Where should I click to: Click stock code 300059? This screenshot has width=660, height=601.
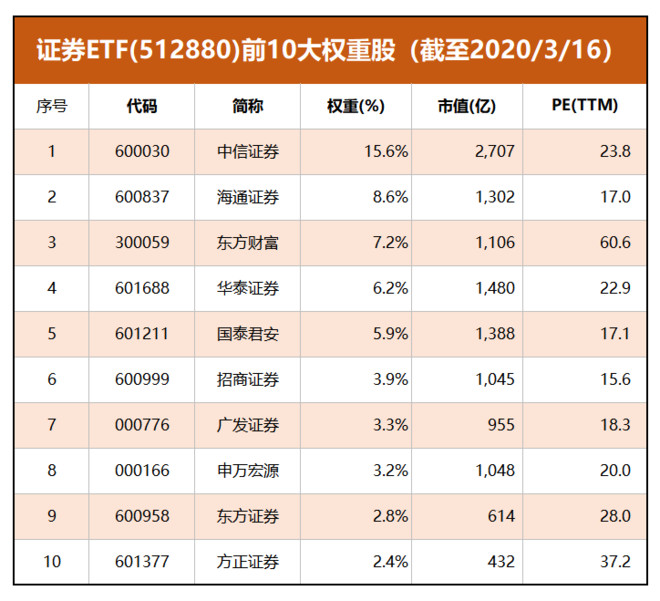pos(142,242)
